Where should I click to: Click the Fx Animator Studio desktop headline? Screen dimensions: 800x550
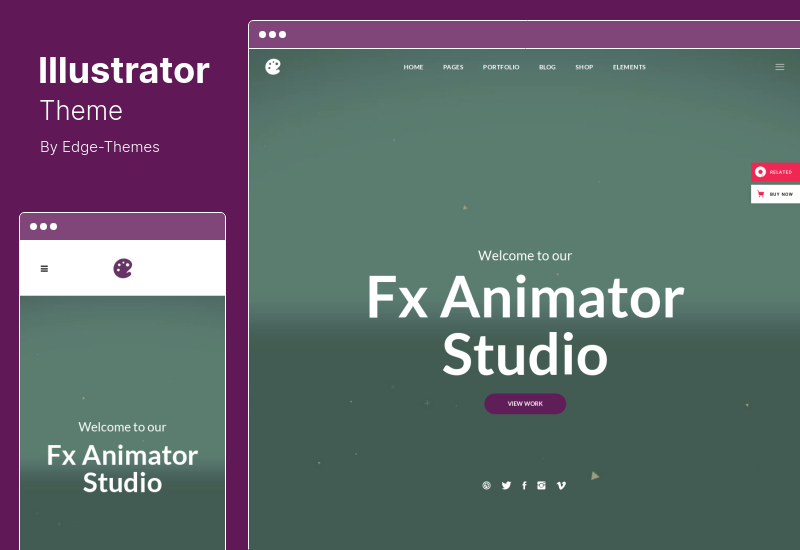[525, 325]
